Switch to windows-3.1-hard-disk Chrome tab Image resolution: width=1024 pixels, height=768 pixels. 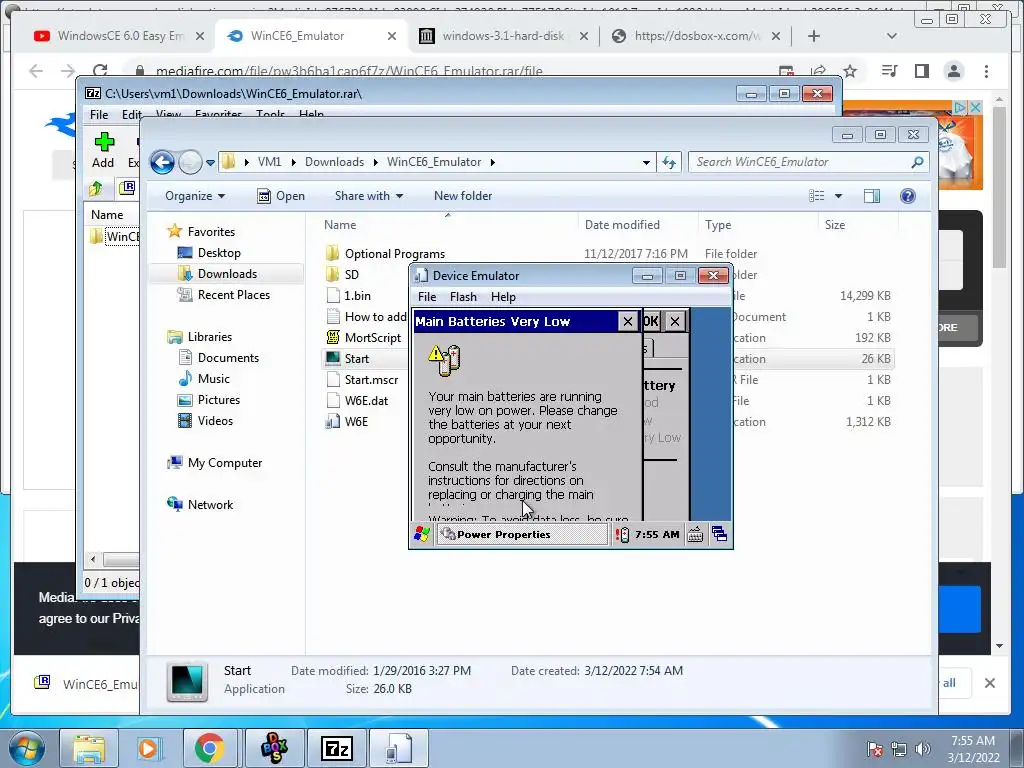tap(503, 36)
